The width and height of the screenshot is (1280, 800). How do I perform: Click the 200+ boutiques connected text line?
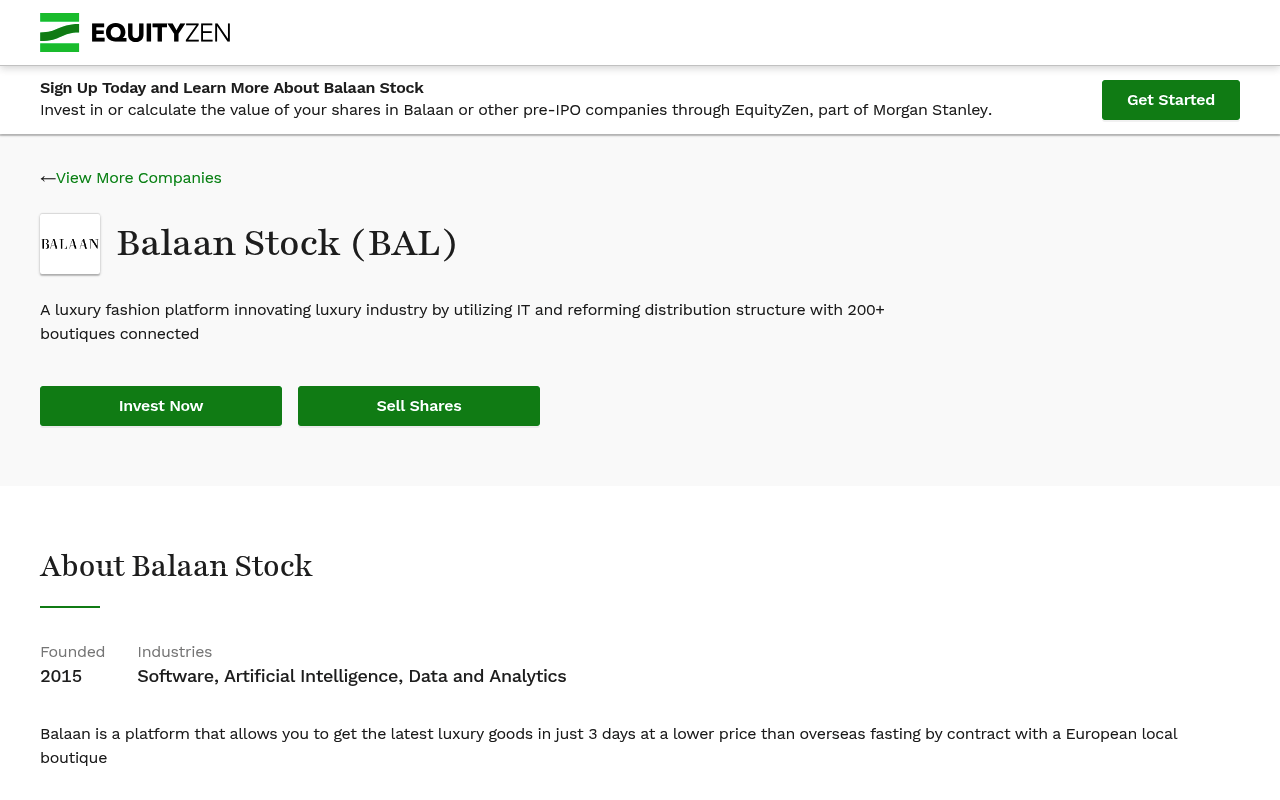[x=120, y=334]
